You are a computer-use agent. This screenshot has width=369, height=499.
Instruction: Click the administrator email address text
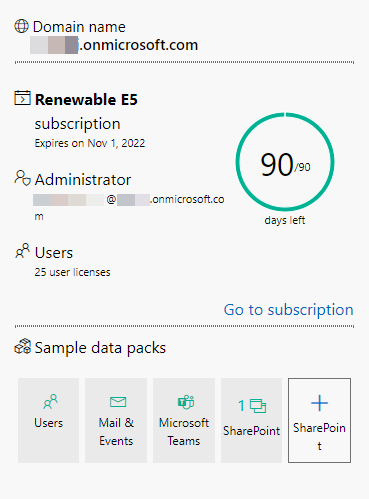[x=129, y=207]
